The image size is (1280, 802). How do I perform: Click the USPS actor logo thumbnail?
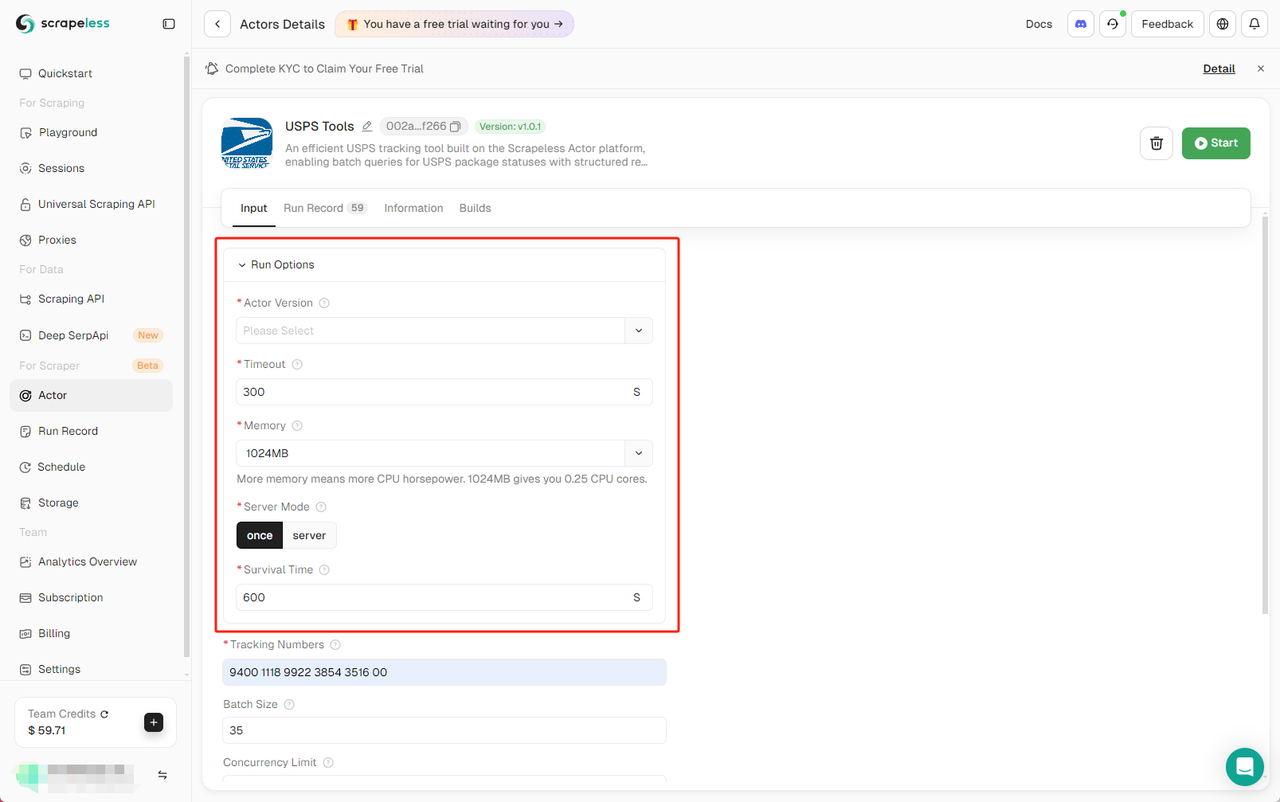tap(247, 143)
